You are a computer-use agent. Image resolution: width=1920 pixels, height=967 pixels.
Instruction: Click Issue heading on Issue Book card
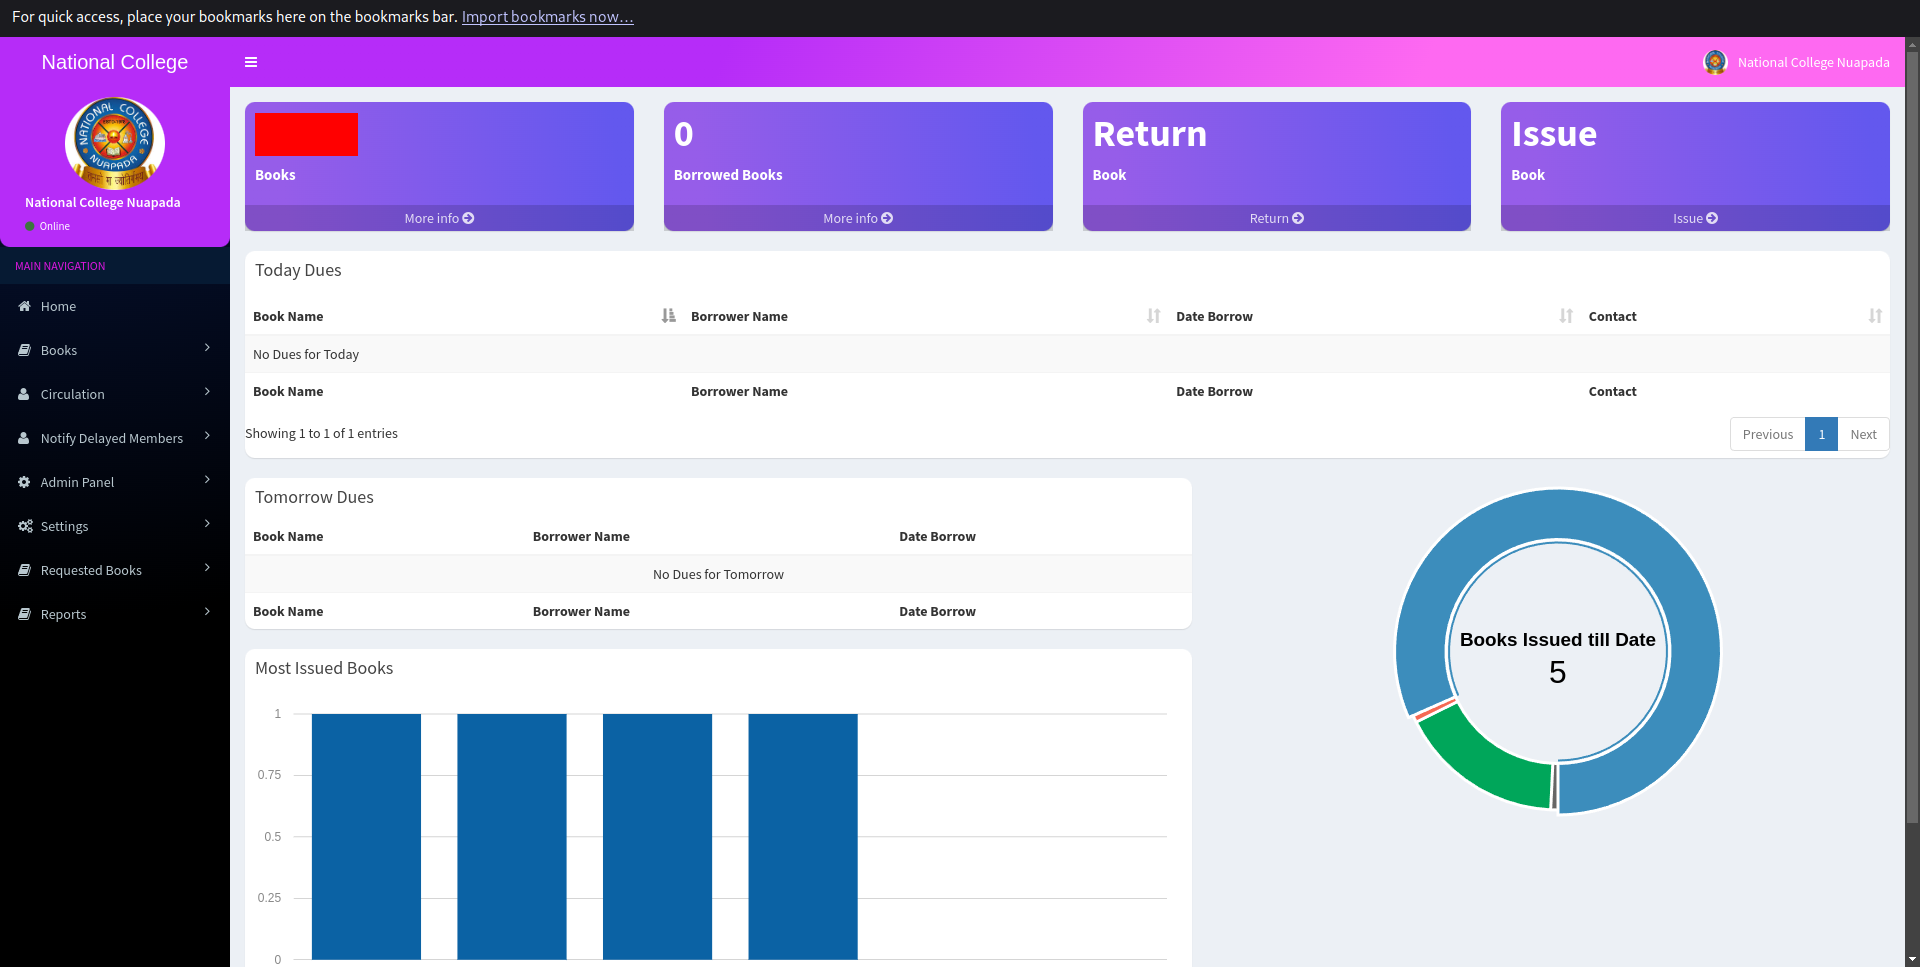pos(1554,134)
